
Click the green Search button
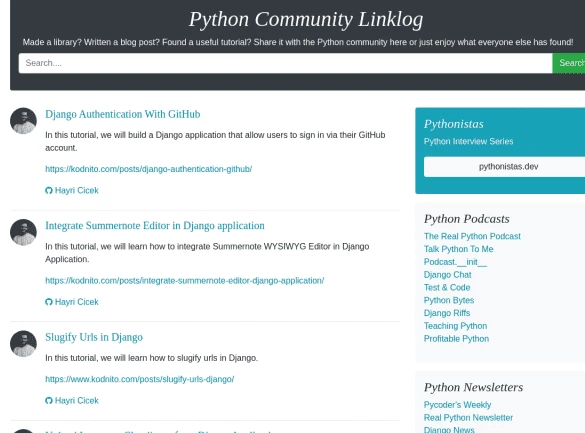(x=569, y=63)
